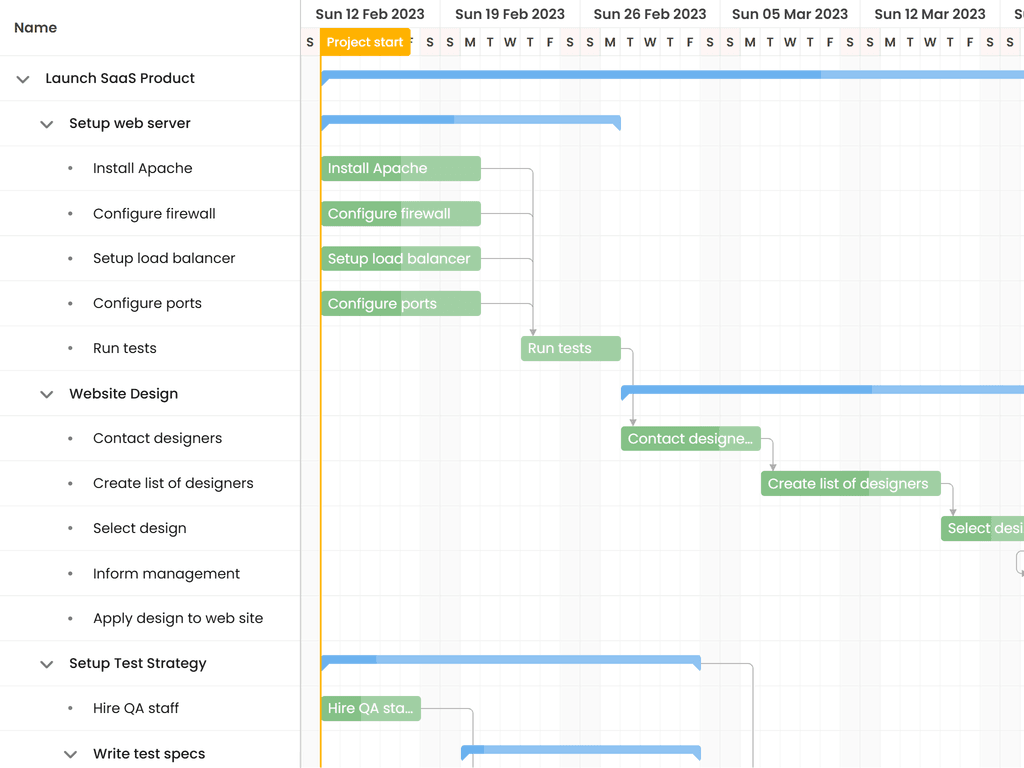Click the Sun 05 Mar 2023 week header
The height and width of the screenshot is (768, 1024).
(x=789, y=14)
